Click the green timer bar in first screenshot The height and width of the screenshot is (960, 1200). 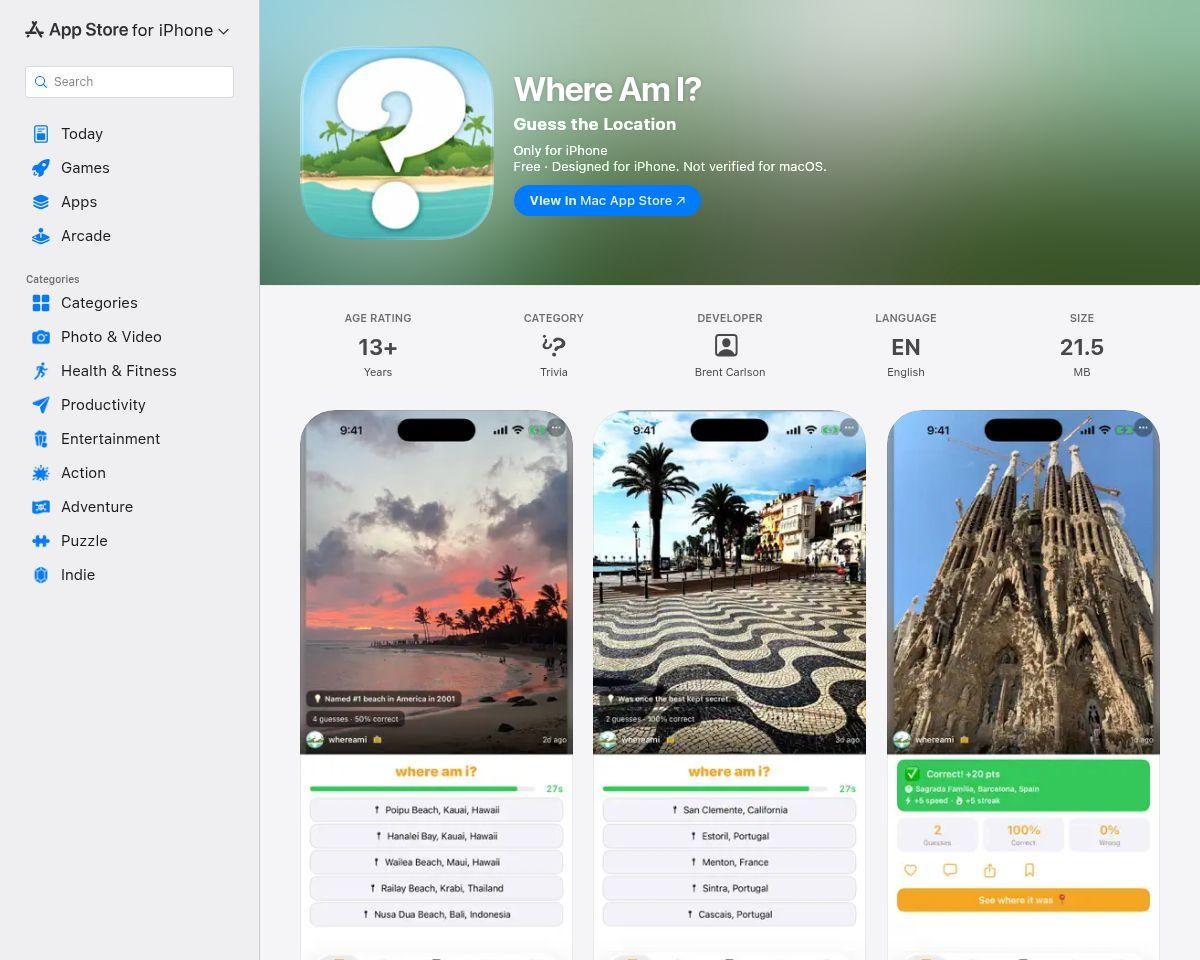tap(422, 789)
